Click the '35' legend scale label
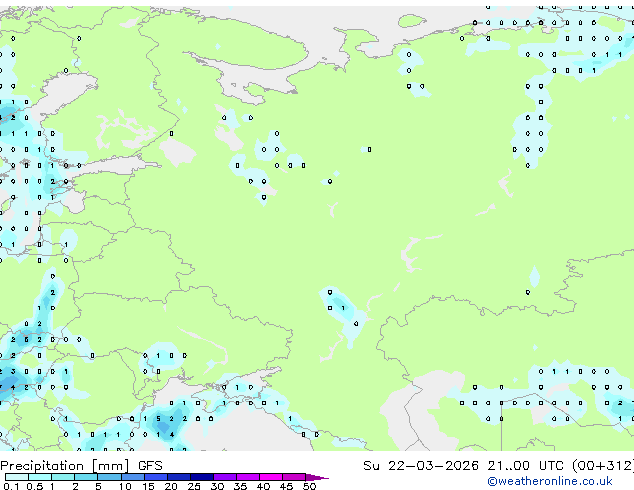Viewport: 634px width, 490px height. [240, 486]
